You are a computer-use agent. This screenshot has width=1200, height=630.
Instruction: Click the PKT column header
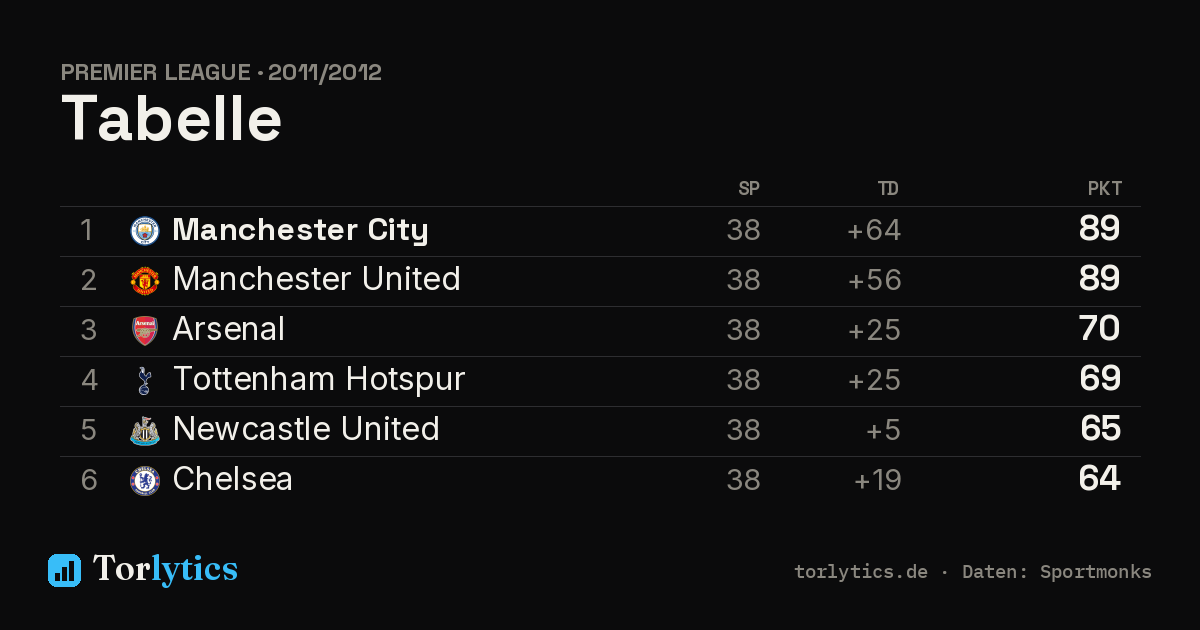click(1105, 189)
